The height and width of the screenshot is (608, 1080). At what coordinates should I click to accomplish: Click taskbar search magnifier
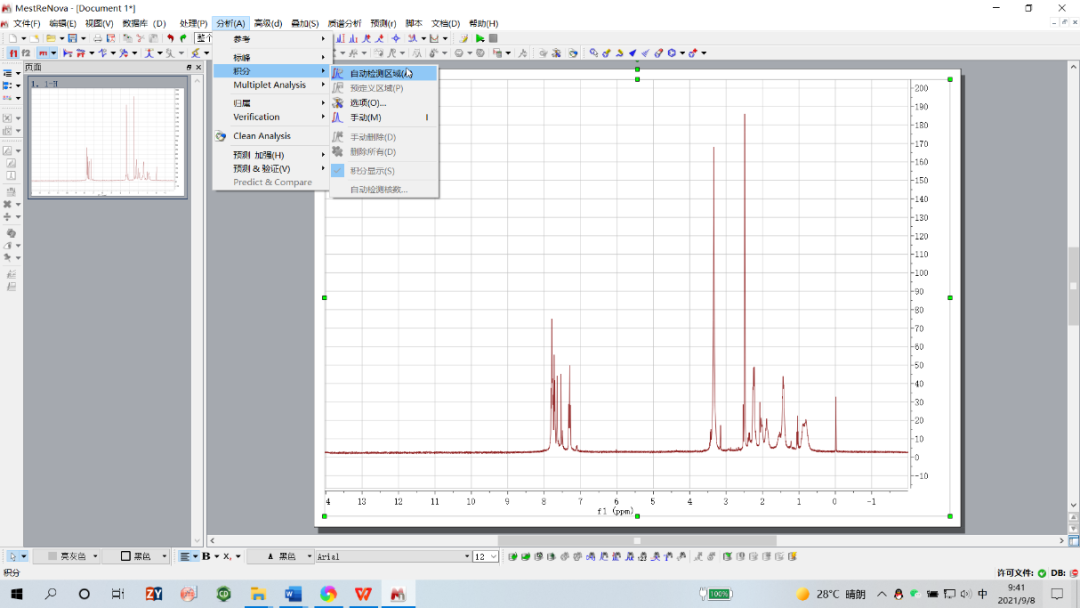50,594
